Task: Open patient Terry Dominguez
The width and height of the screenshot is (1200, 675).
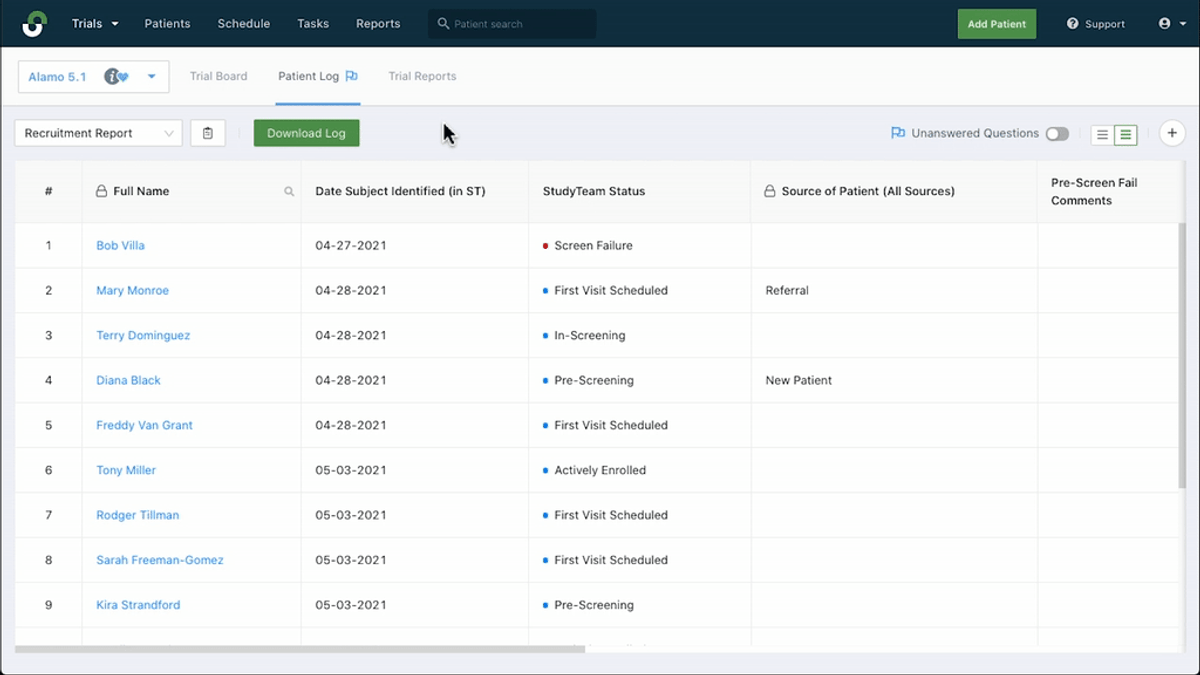Action: (143, 335)
